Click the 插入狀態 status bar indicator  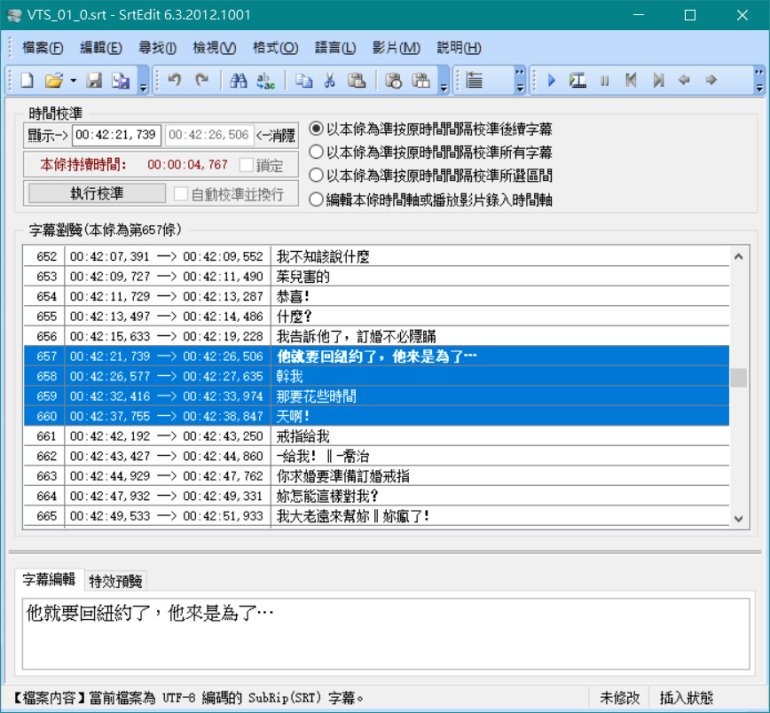coord(686,698)
